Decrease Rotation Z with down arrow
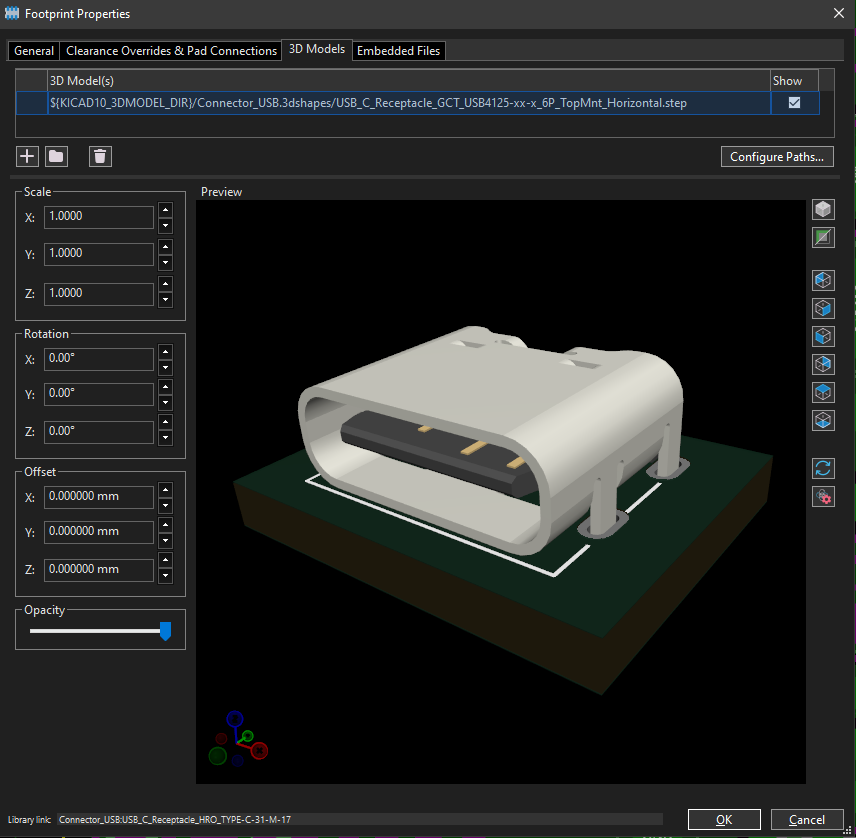 point(165,438)
